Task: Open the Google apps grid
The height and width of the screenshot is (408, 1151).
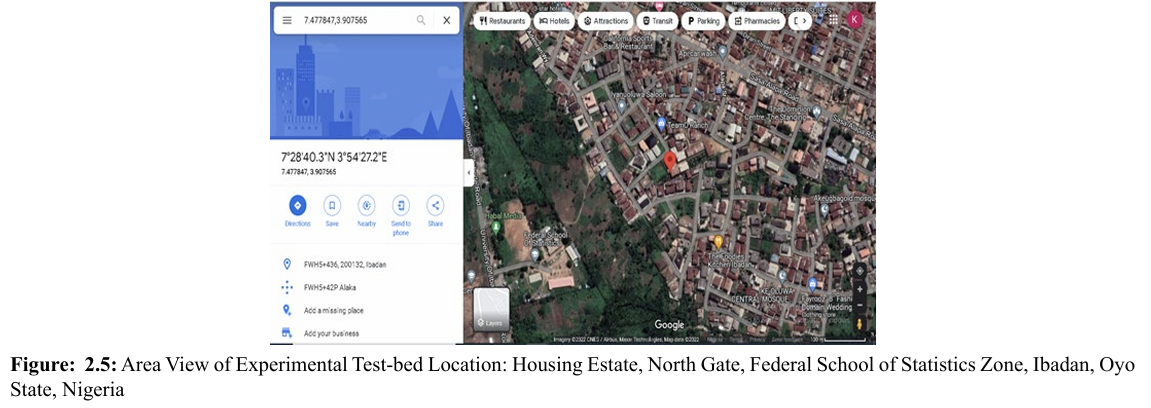Action: coord(833,19)
